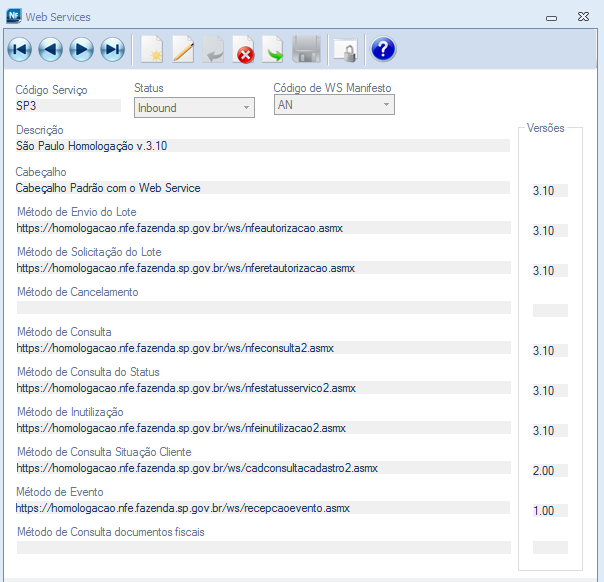Open the Status dropdown showing Inbound
Viewport: 604px width, 582px height.
[194, 107]
